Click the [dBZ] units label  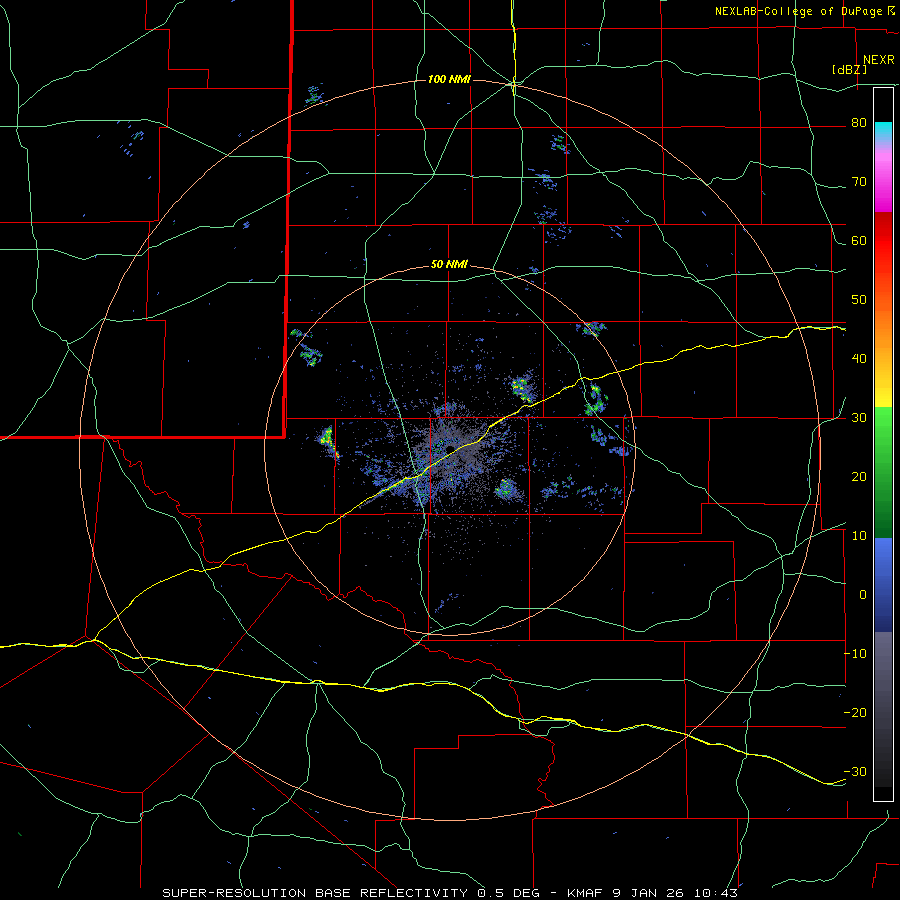pos(849,70)
